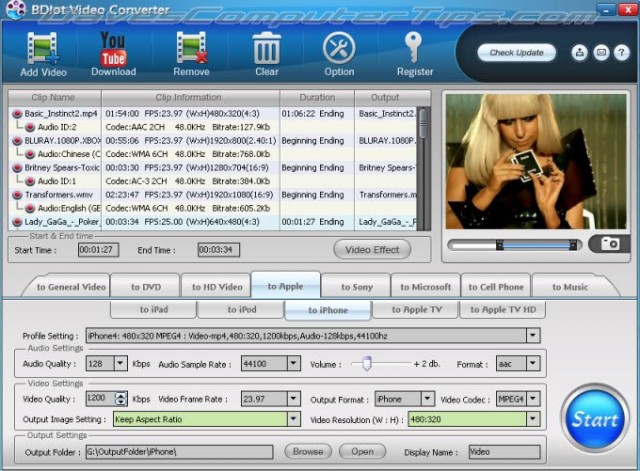
Task: Select the to Cell Phone tab
Action: [496, 287]
